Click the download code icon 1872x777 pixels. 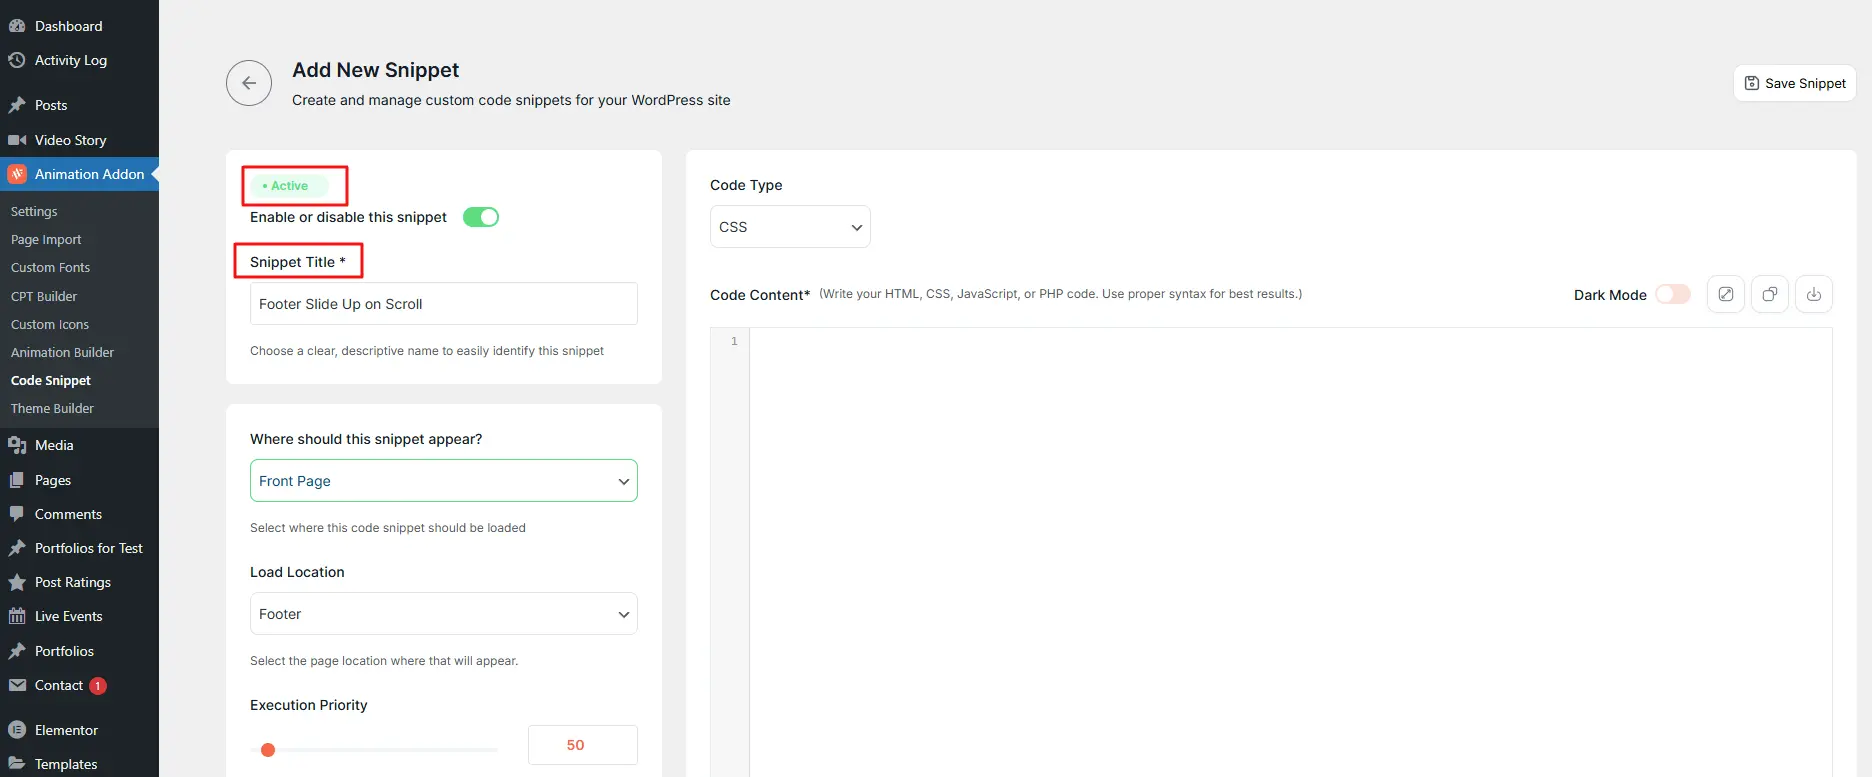tap(1813, 294)
